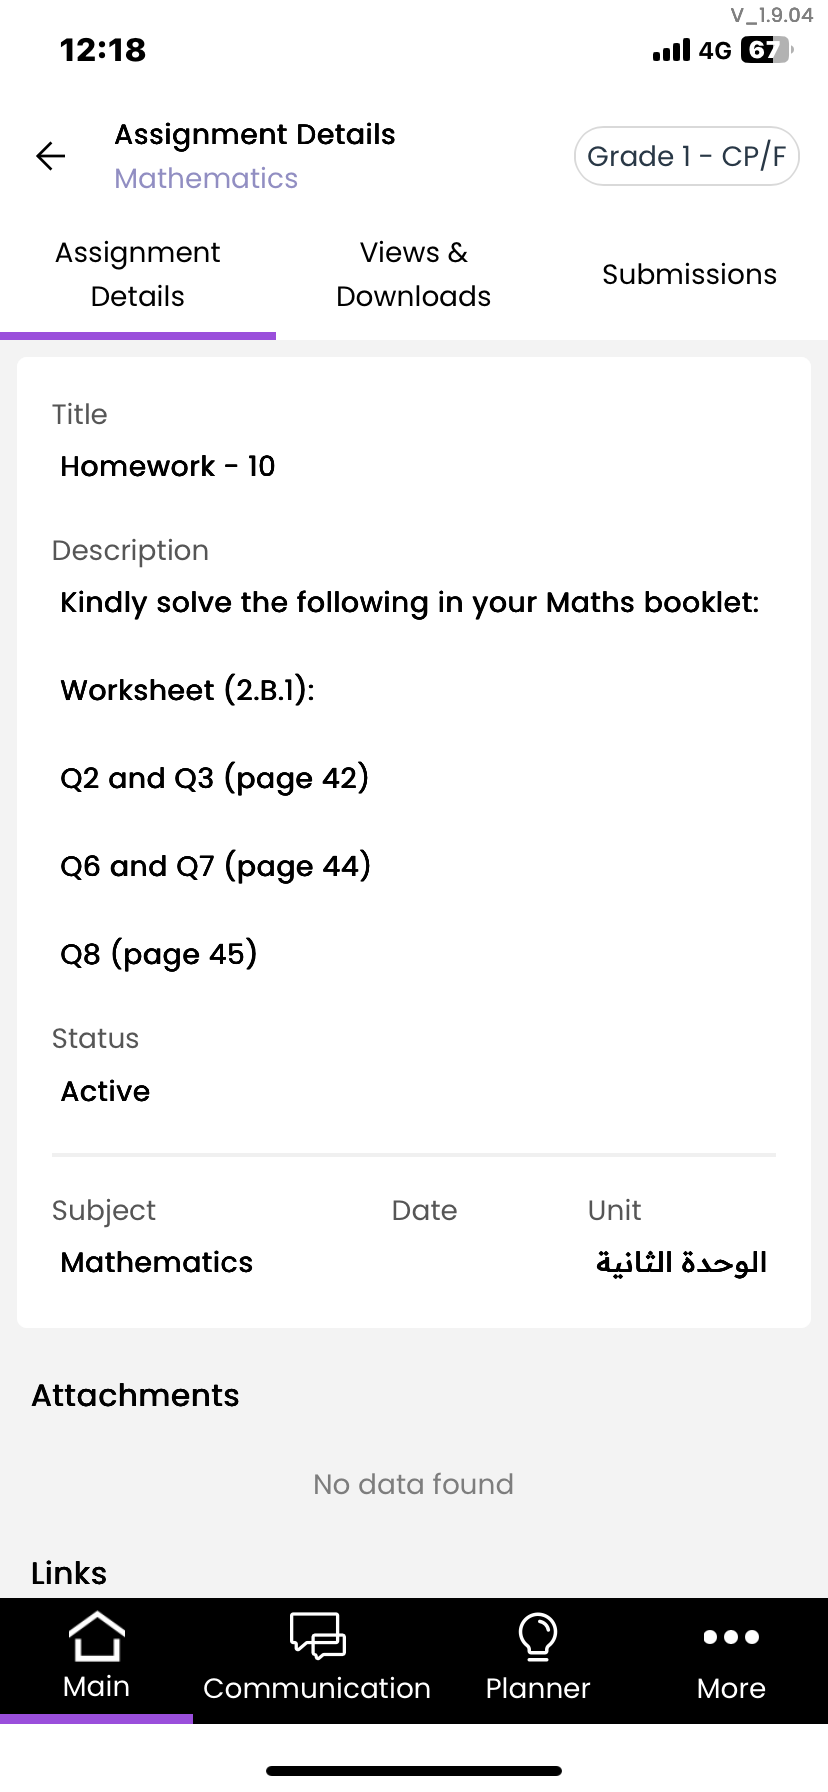
Task: Open More three-dots icon
Action: point(731,1637)
